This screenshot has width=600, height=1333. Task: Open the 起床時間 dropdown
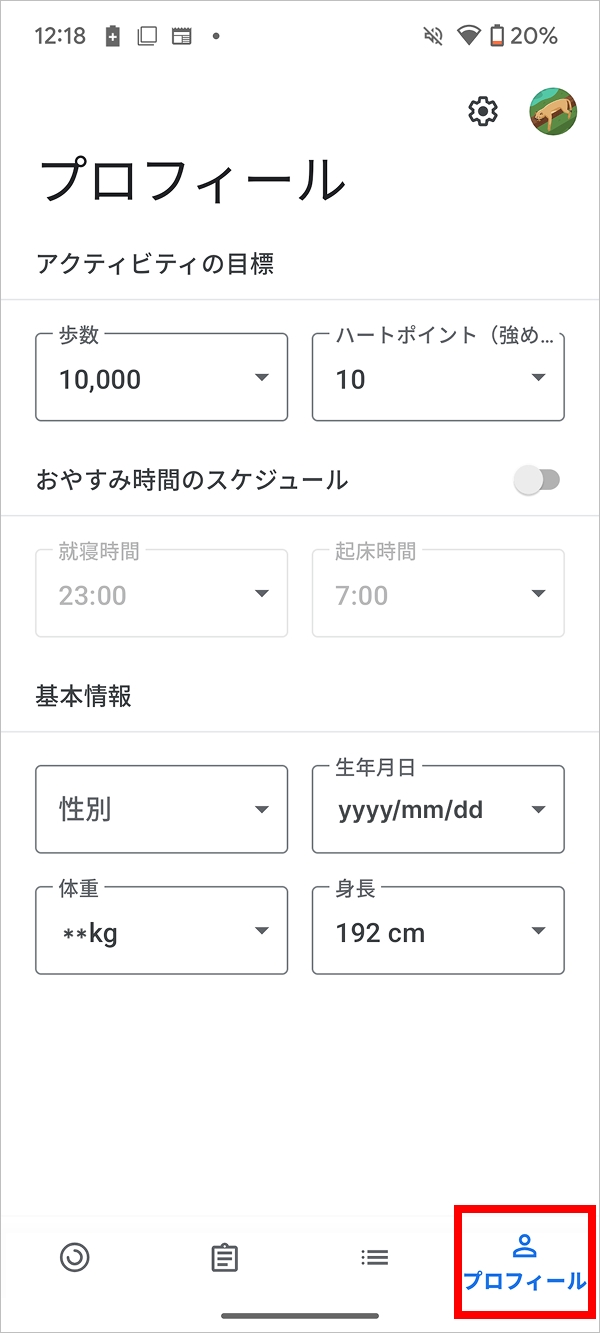tap(438, 594)
